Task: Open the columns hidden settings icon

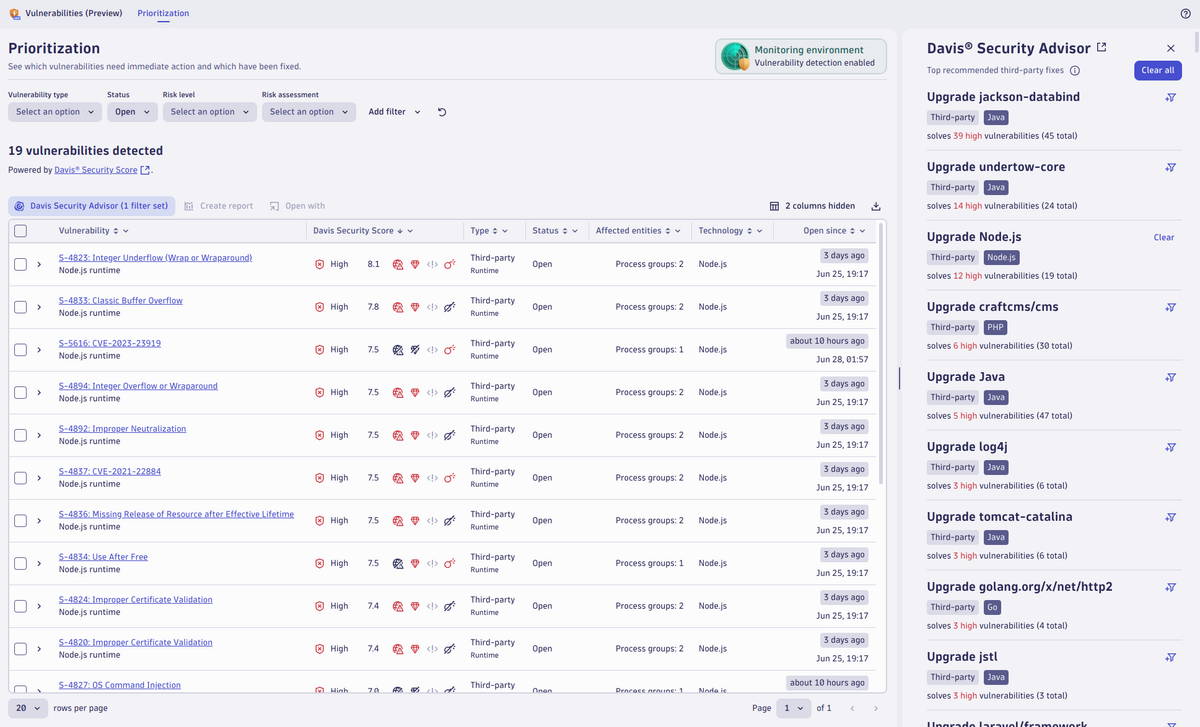Action: 775,205
